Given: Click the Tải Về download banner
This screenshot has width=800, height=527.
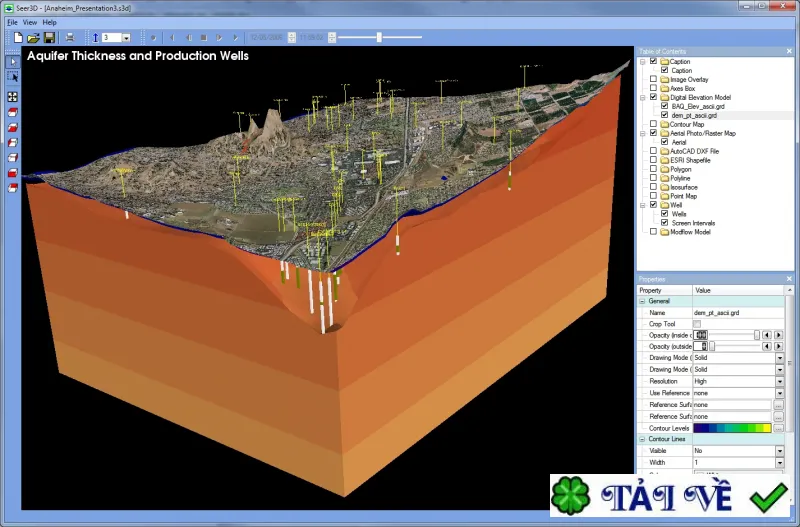Looking at the screenshot, I should click(x=669, y=496).
